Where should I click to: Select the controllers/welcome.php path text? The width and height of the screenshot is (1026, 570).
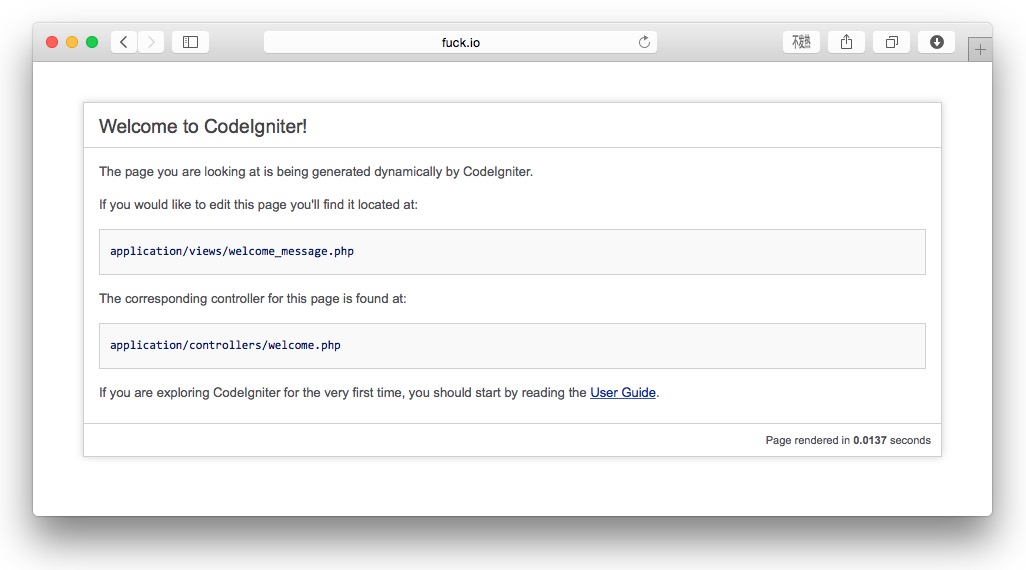tap(225, 345)
